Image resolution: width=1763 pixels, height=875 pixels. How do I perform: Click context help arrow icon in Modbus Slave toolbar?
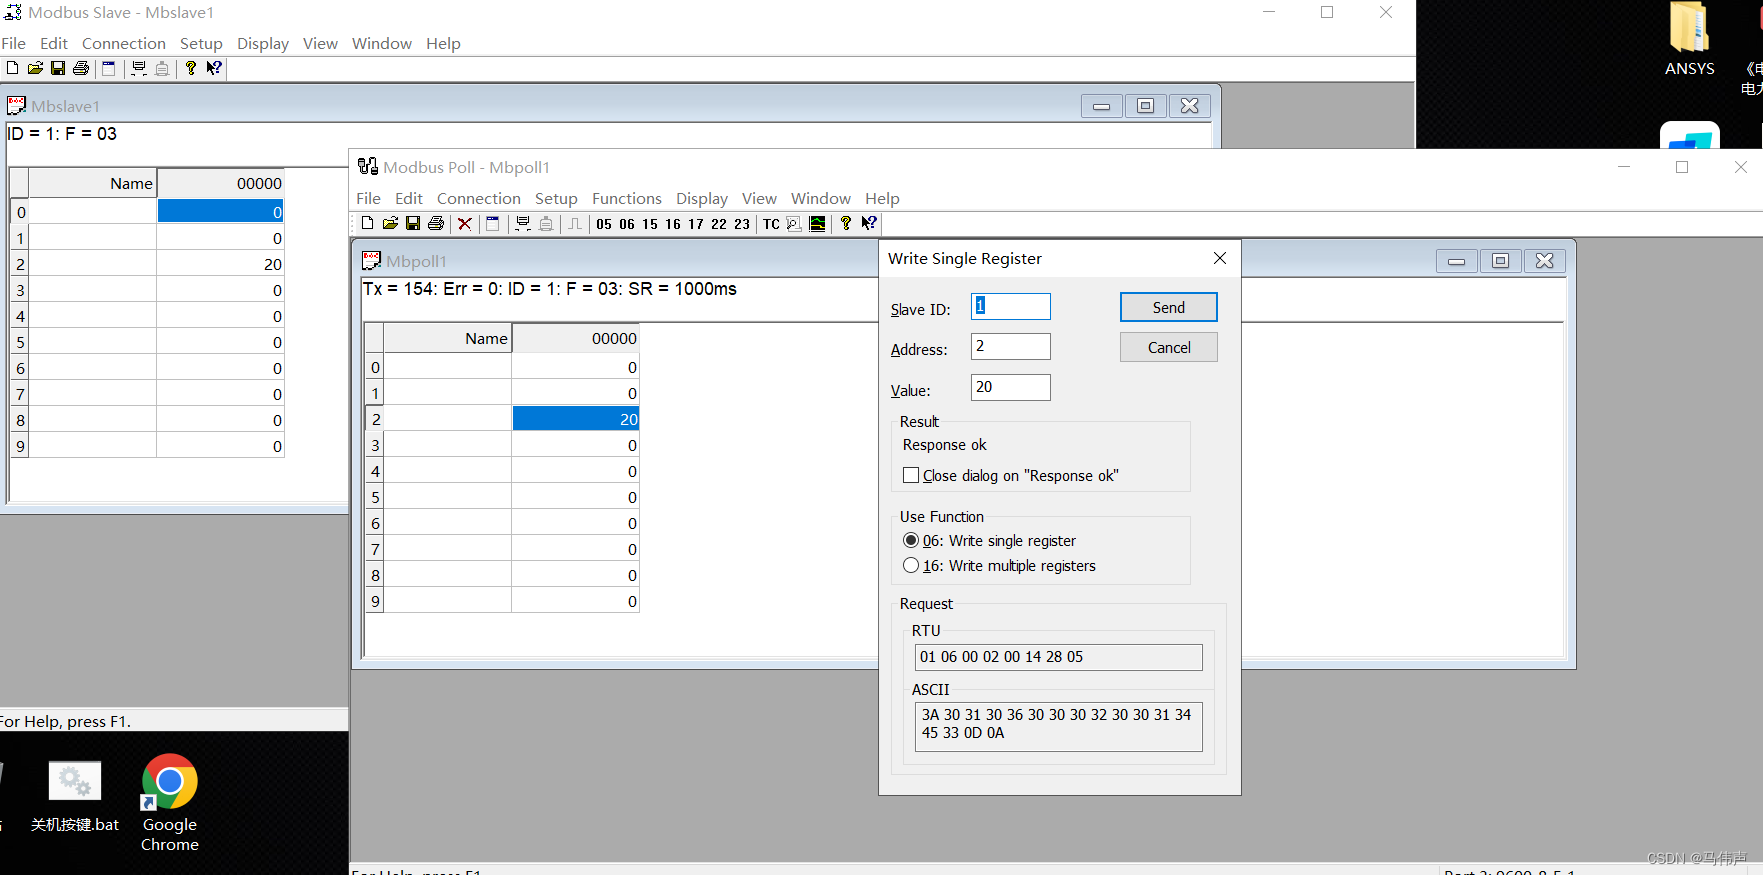tap(214, 68)
